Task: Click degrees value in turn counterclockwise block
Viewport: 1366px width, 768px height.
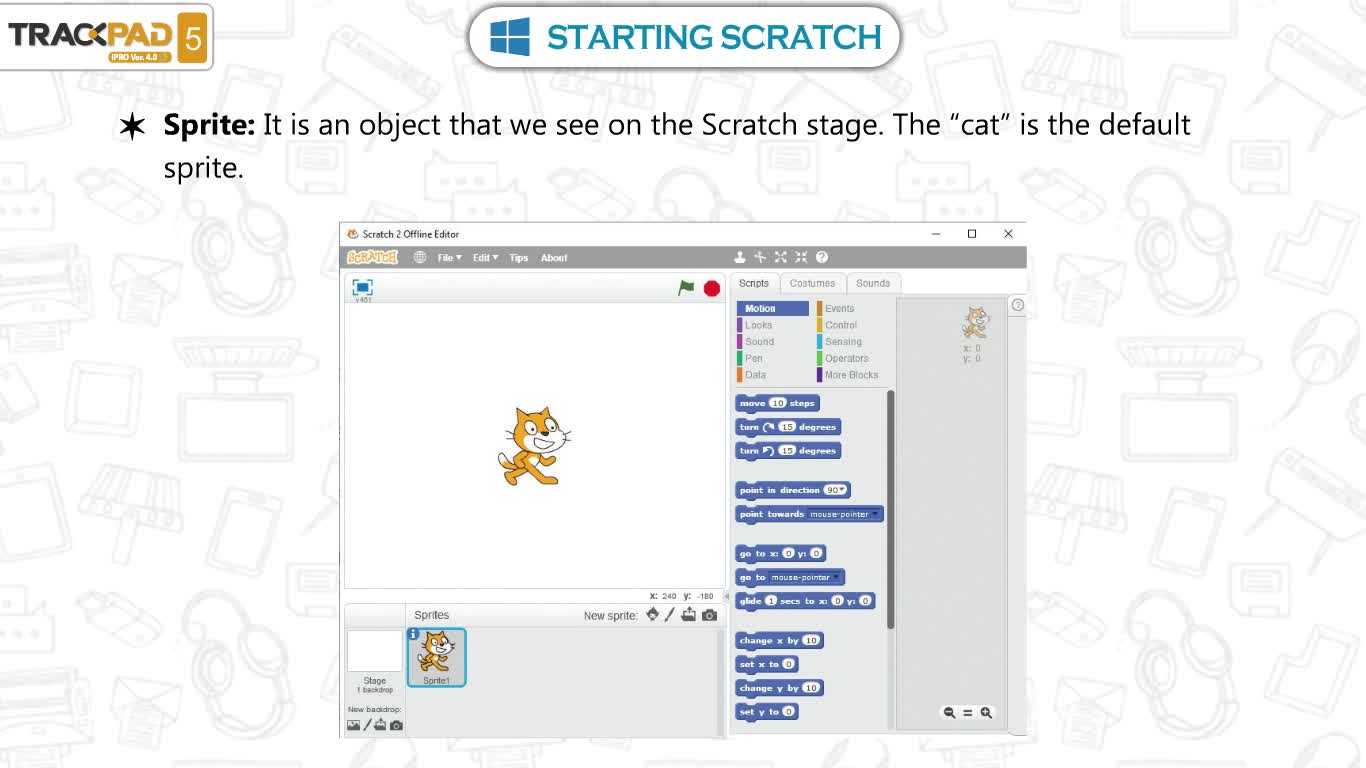Action: click(787, 451)
